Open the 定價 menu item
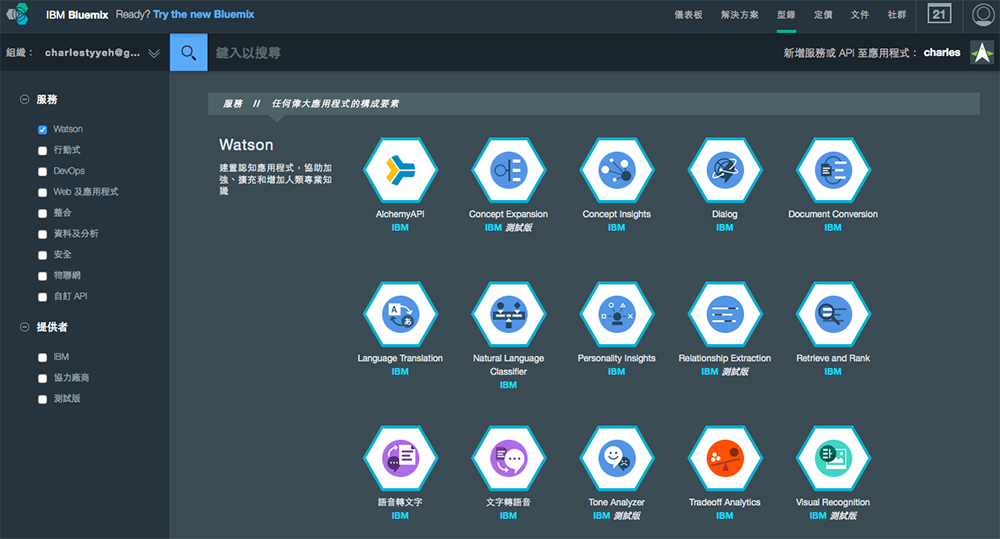The image size is (1000, 539). tap(823, 15)
